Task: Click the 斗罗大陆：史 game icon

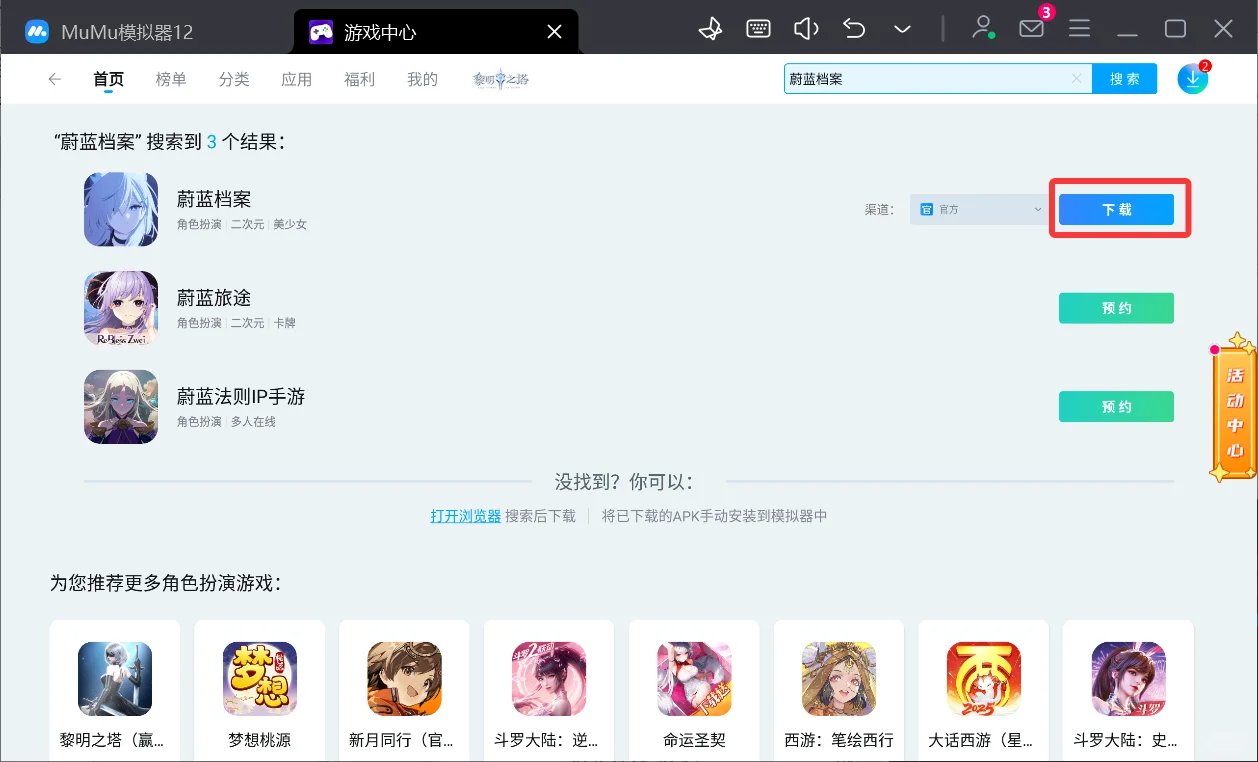Action: [1129, 679]
